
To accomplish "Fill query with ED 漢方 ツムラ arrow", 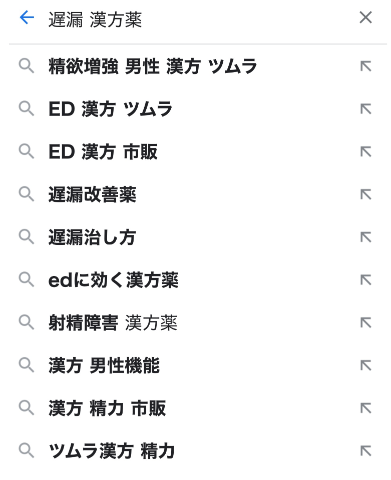I will point(366,109).
